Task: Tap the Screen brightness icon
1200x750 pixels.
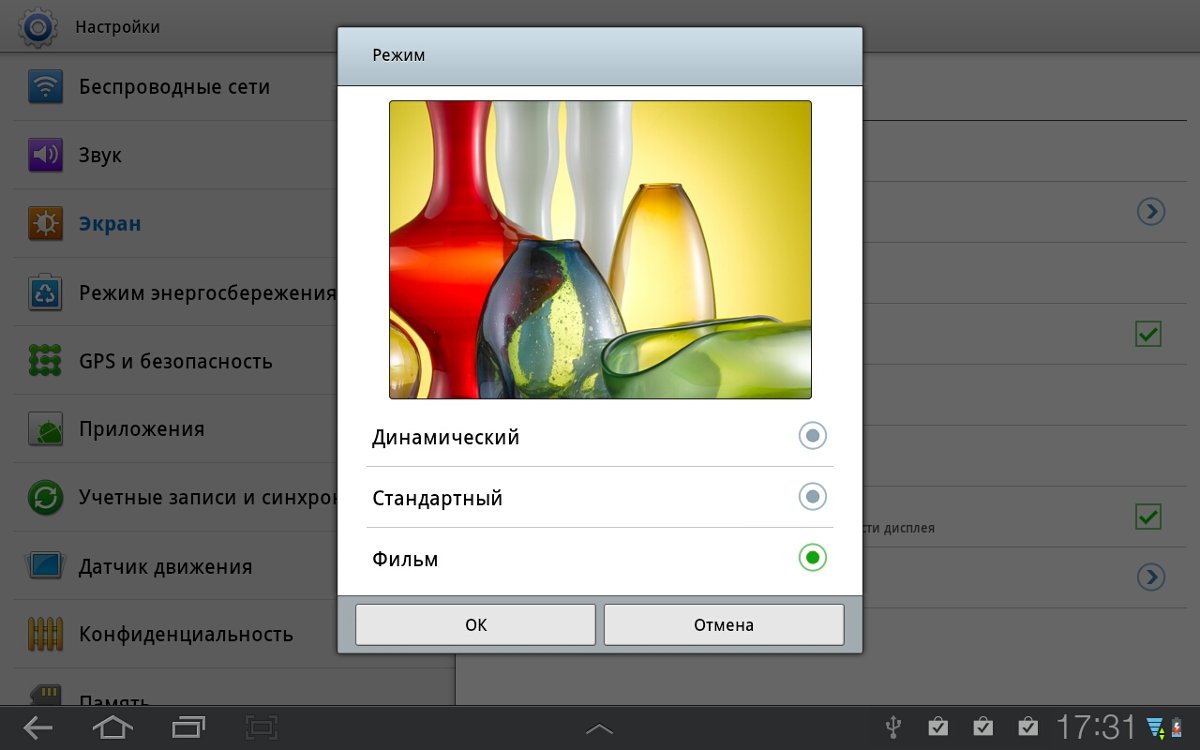Action: pyautogui.click(x=45, y=224)
